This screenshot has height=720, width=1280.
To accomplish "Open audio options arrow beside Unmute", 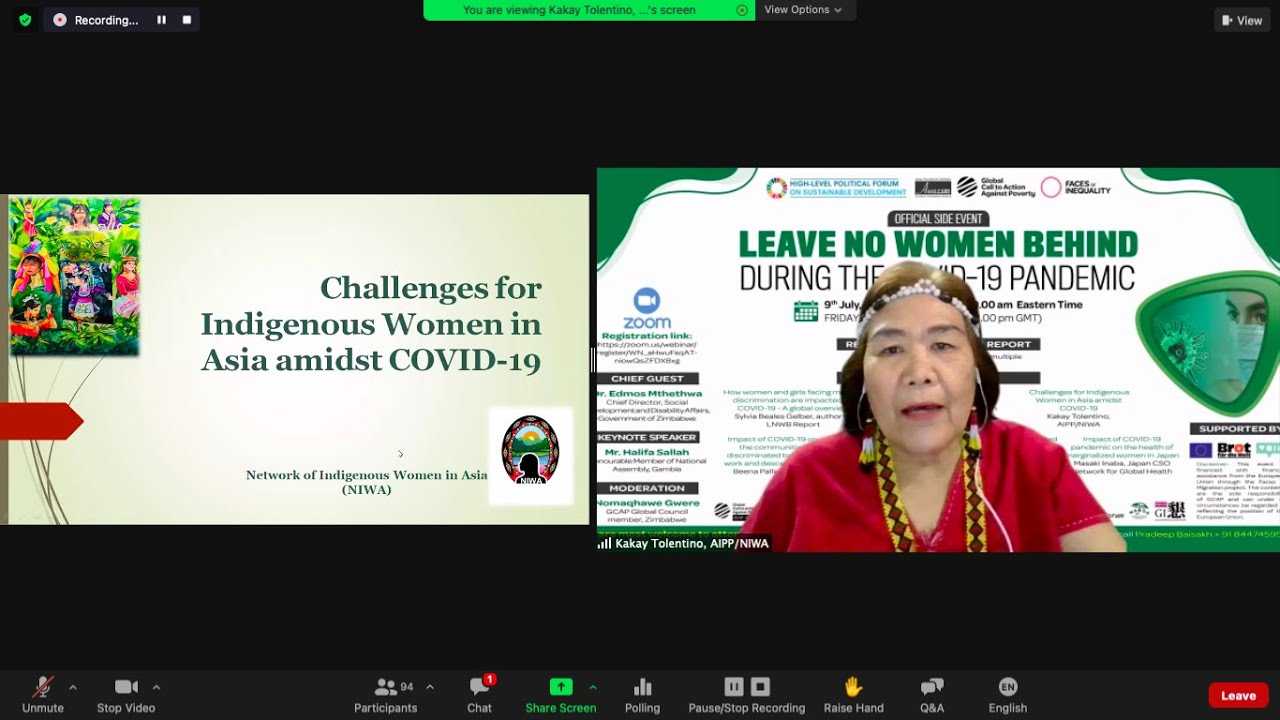I will pos(72,687).
